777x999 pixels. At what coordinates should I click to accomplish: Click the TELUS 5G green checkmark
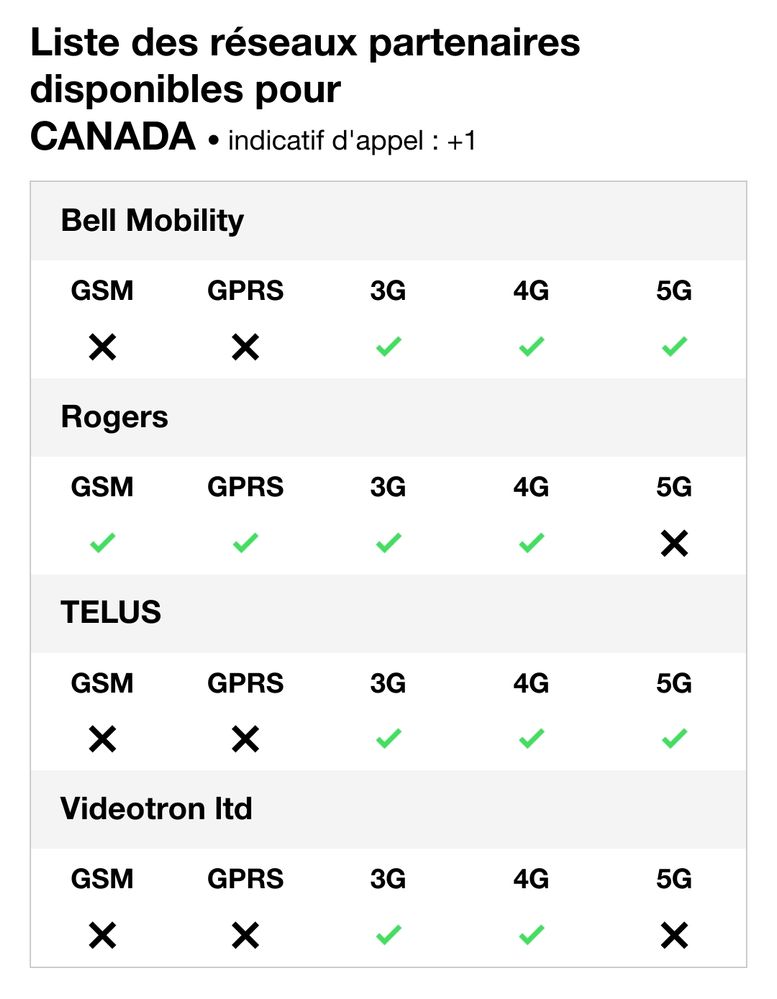(x=674, y=740)
